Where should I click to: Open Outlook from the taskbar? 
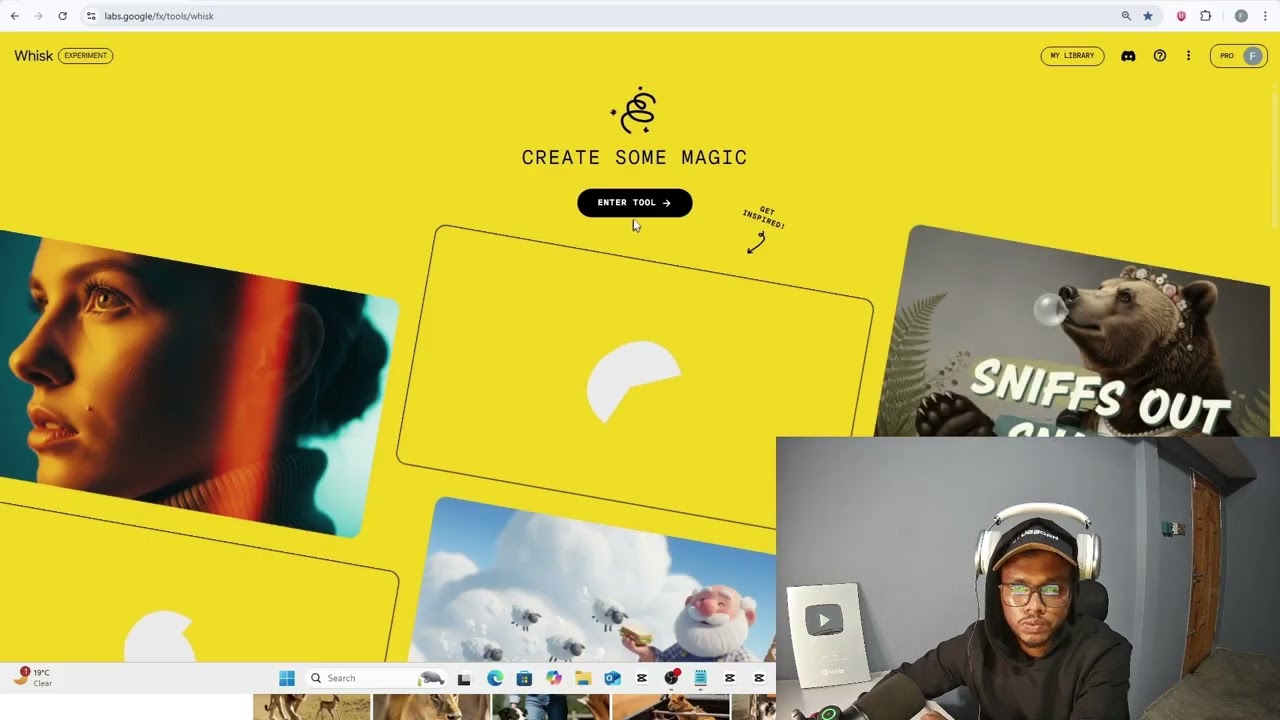click(x=612, y=678)
